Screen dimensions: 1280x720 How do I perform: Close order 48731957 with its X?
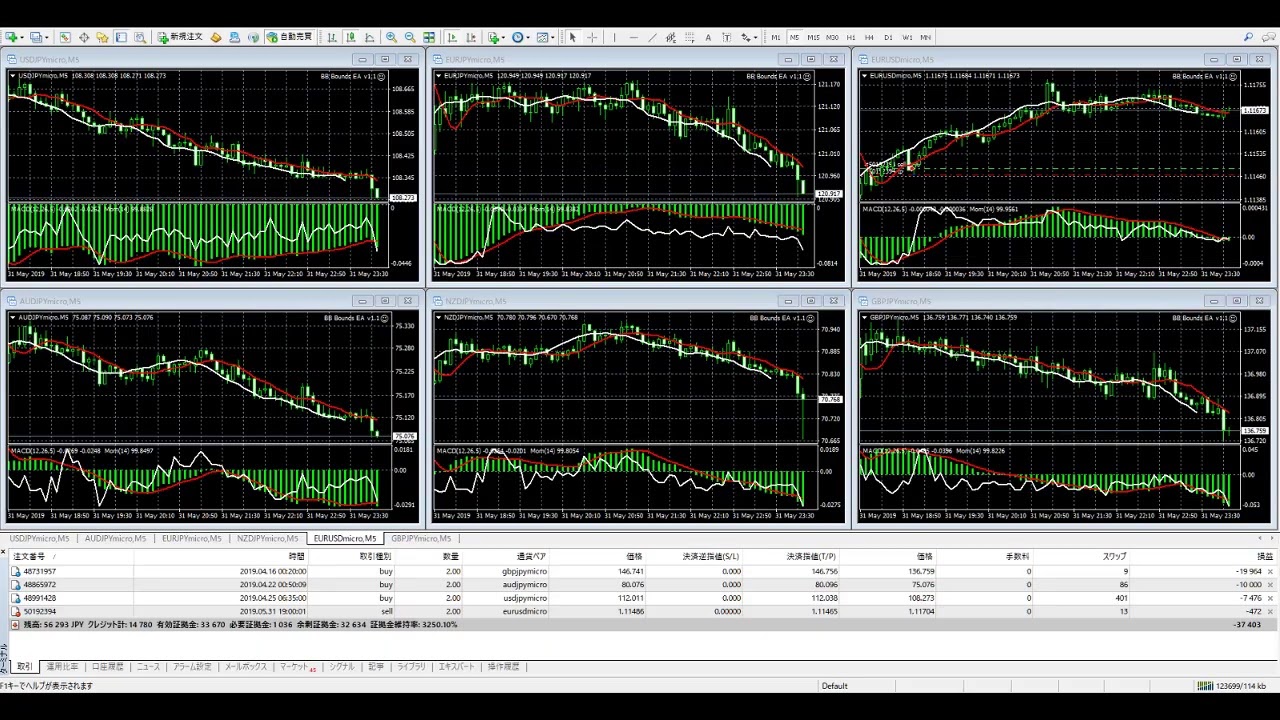pyautogui.click(x=1271, y=571)
